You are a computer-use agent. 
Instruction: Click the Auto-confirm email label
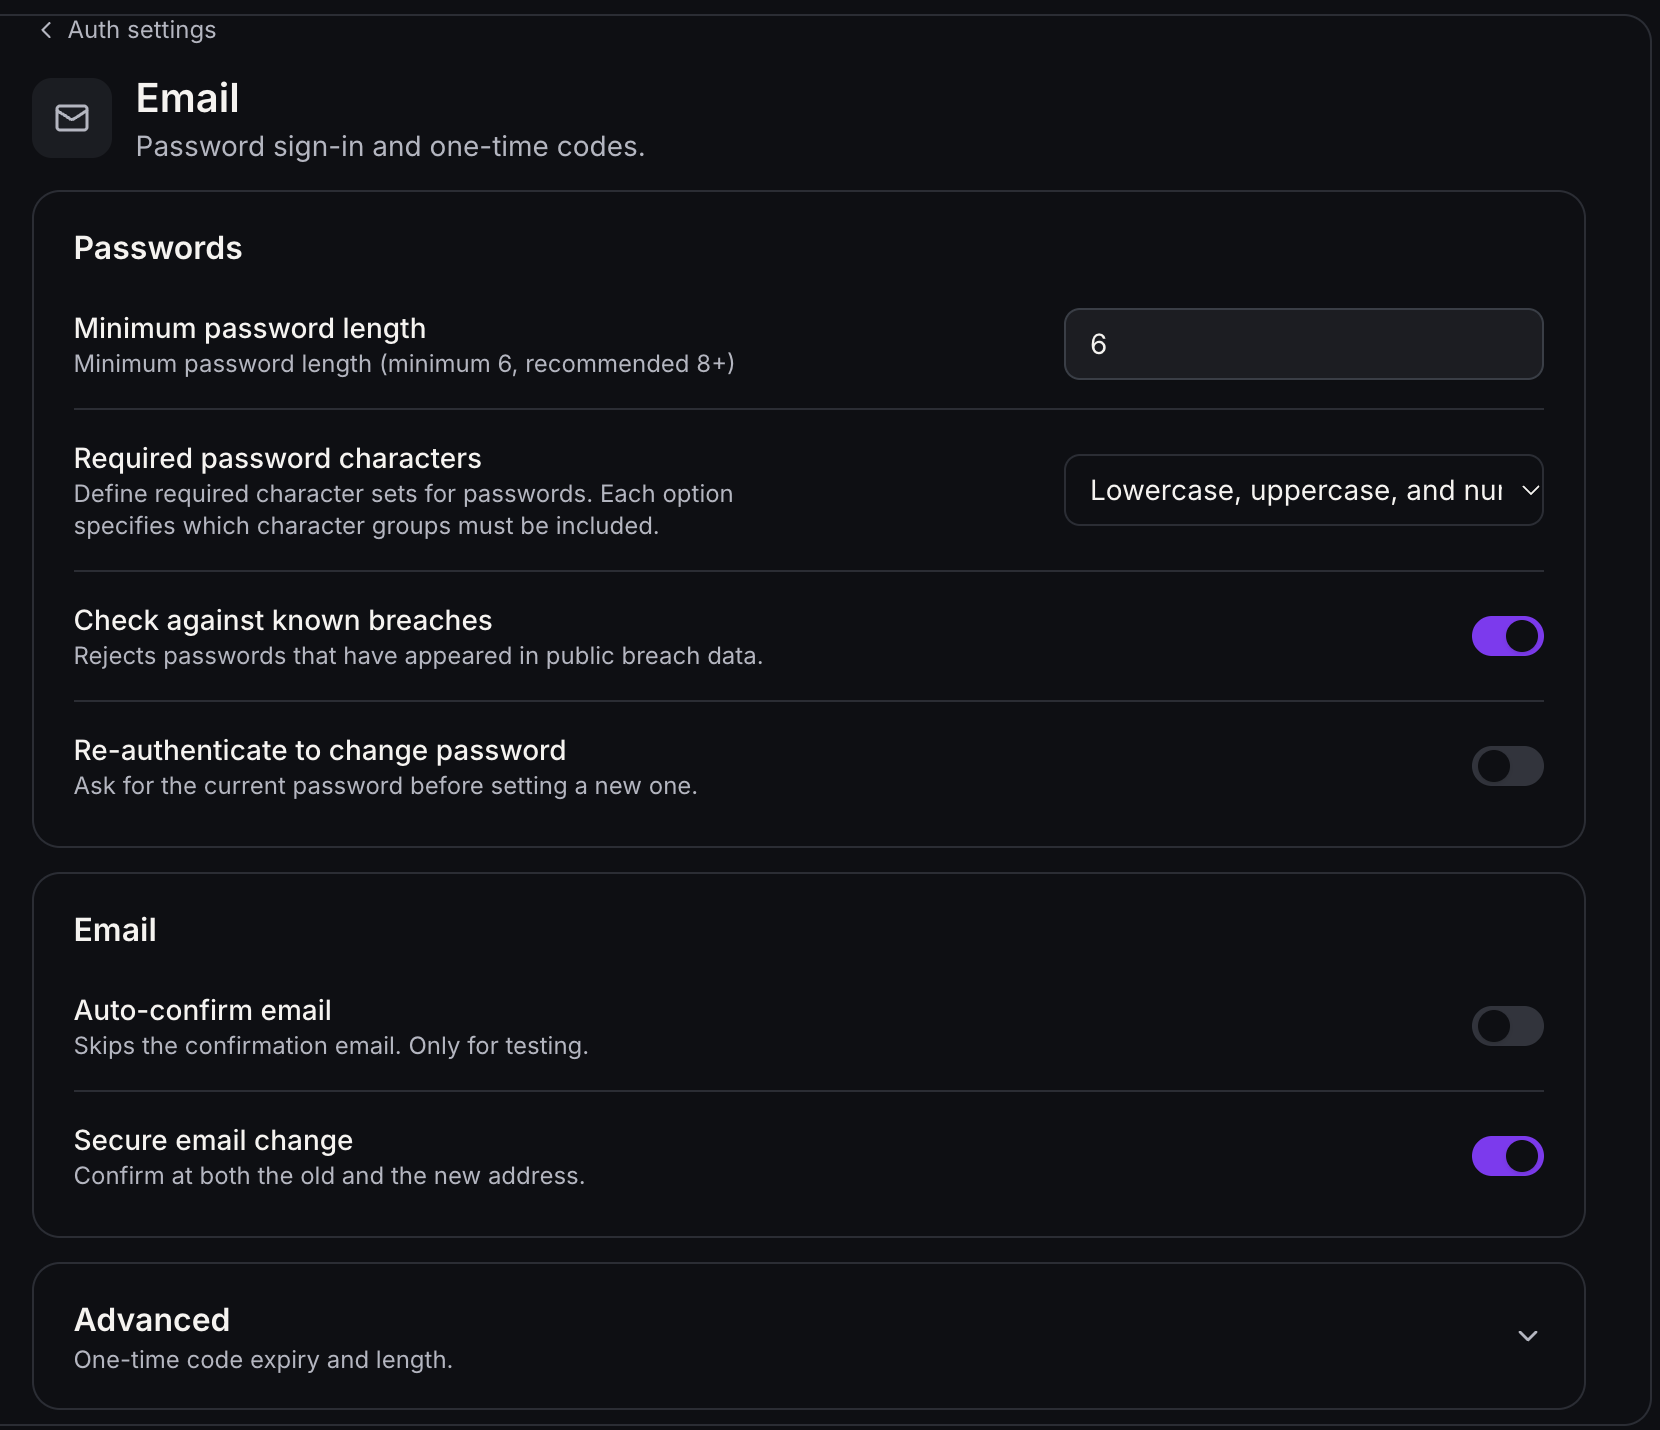pyautogui.click(x=203, y=1010)
